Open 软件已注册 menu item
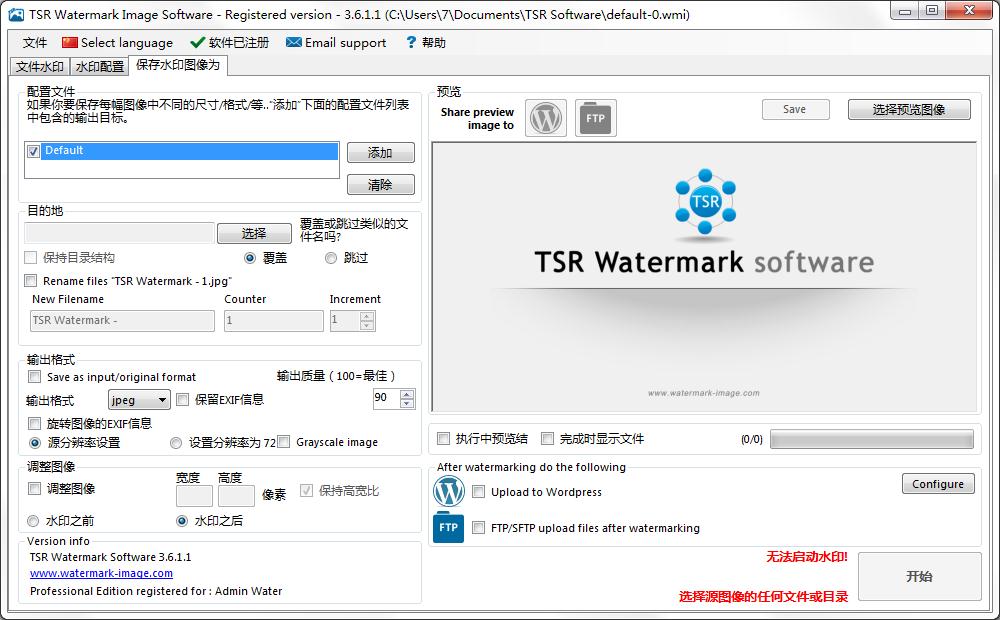Image resolution: width=1000 pixels, height=620 pixels. 230,43
